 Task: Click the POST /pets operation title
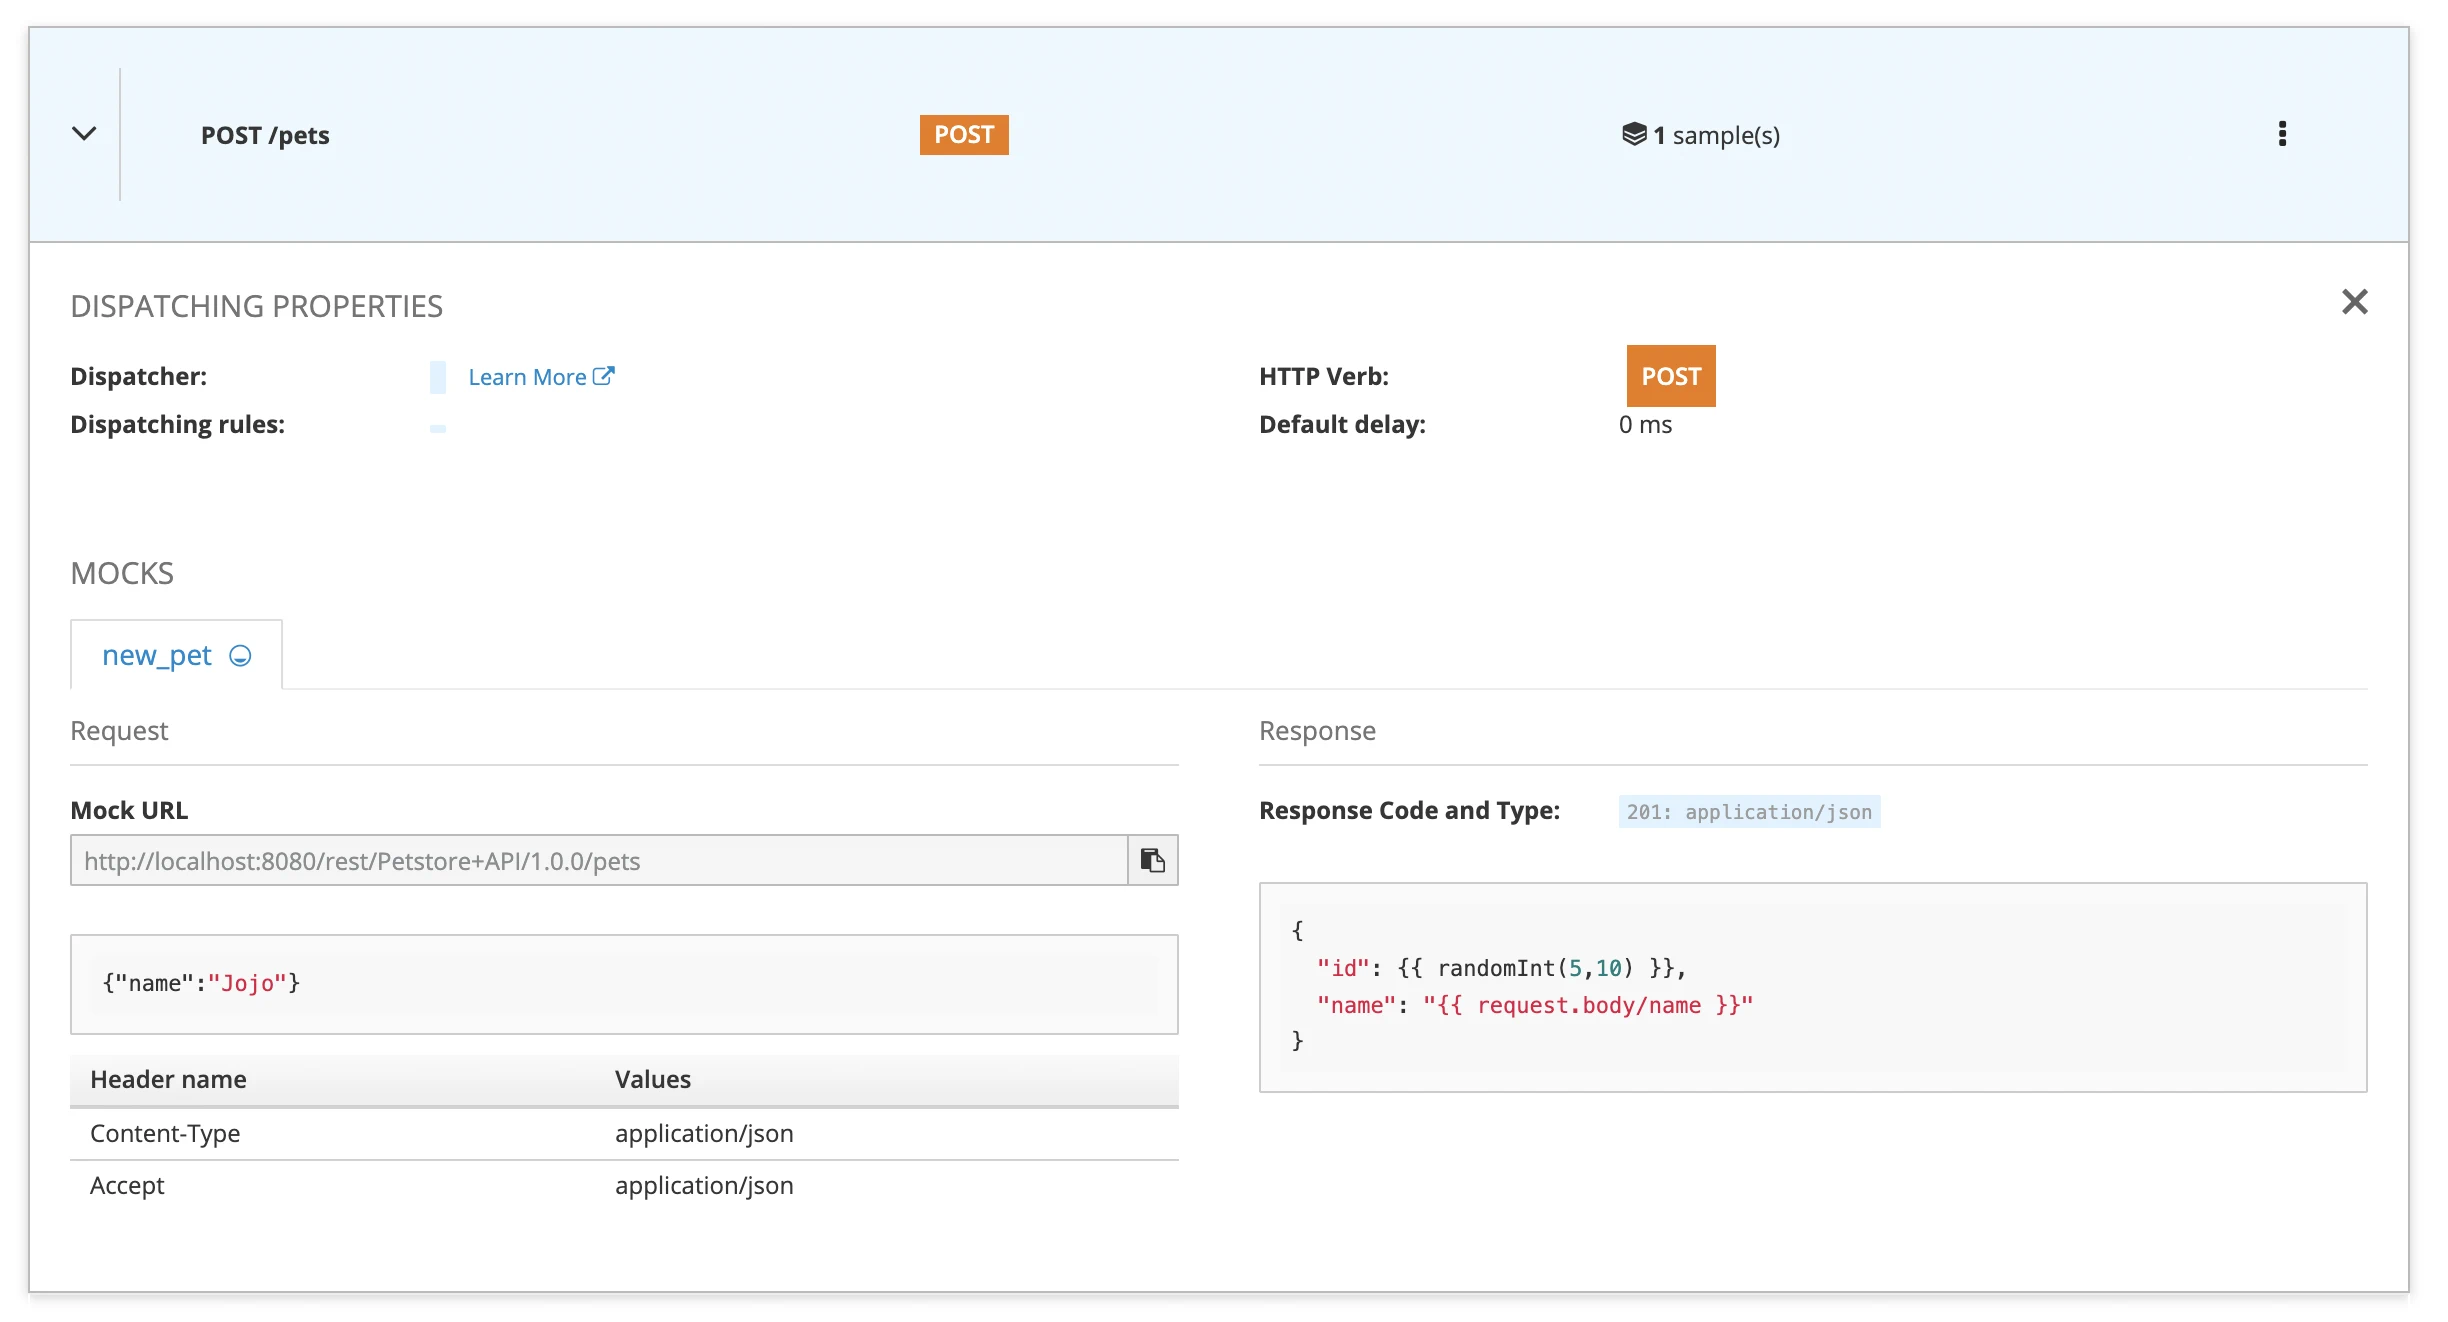tap(265, 135)
